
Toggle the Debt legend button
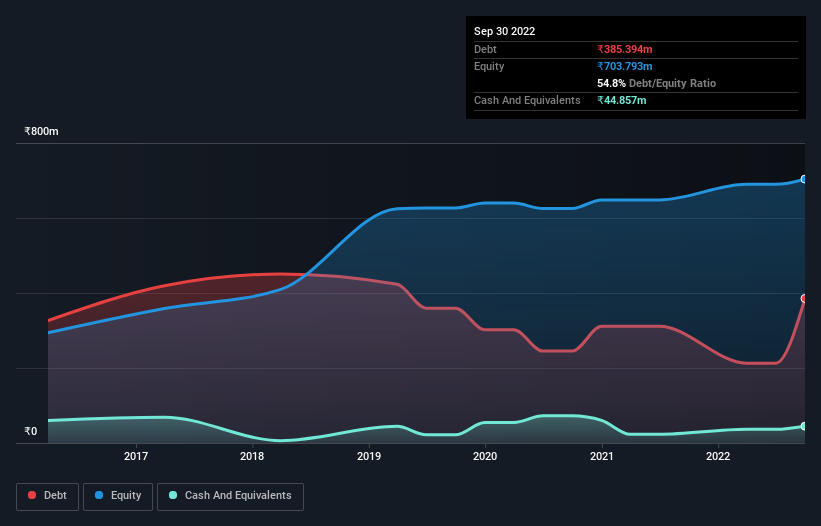click(x=47, y=496)
